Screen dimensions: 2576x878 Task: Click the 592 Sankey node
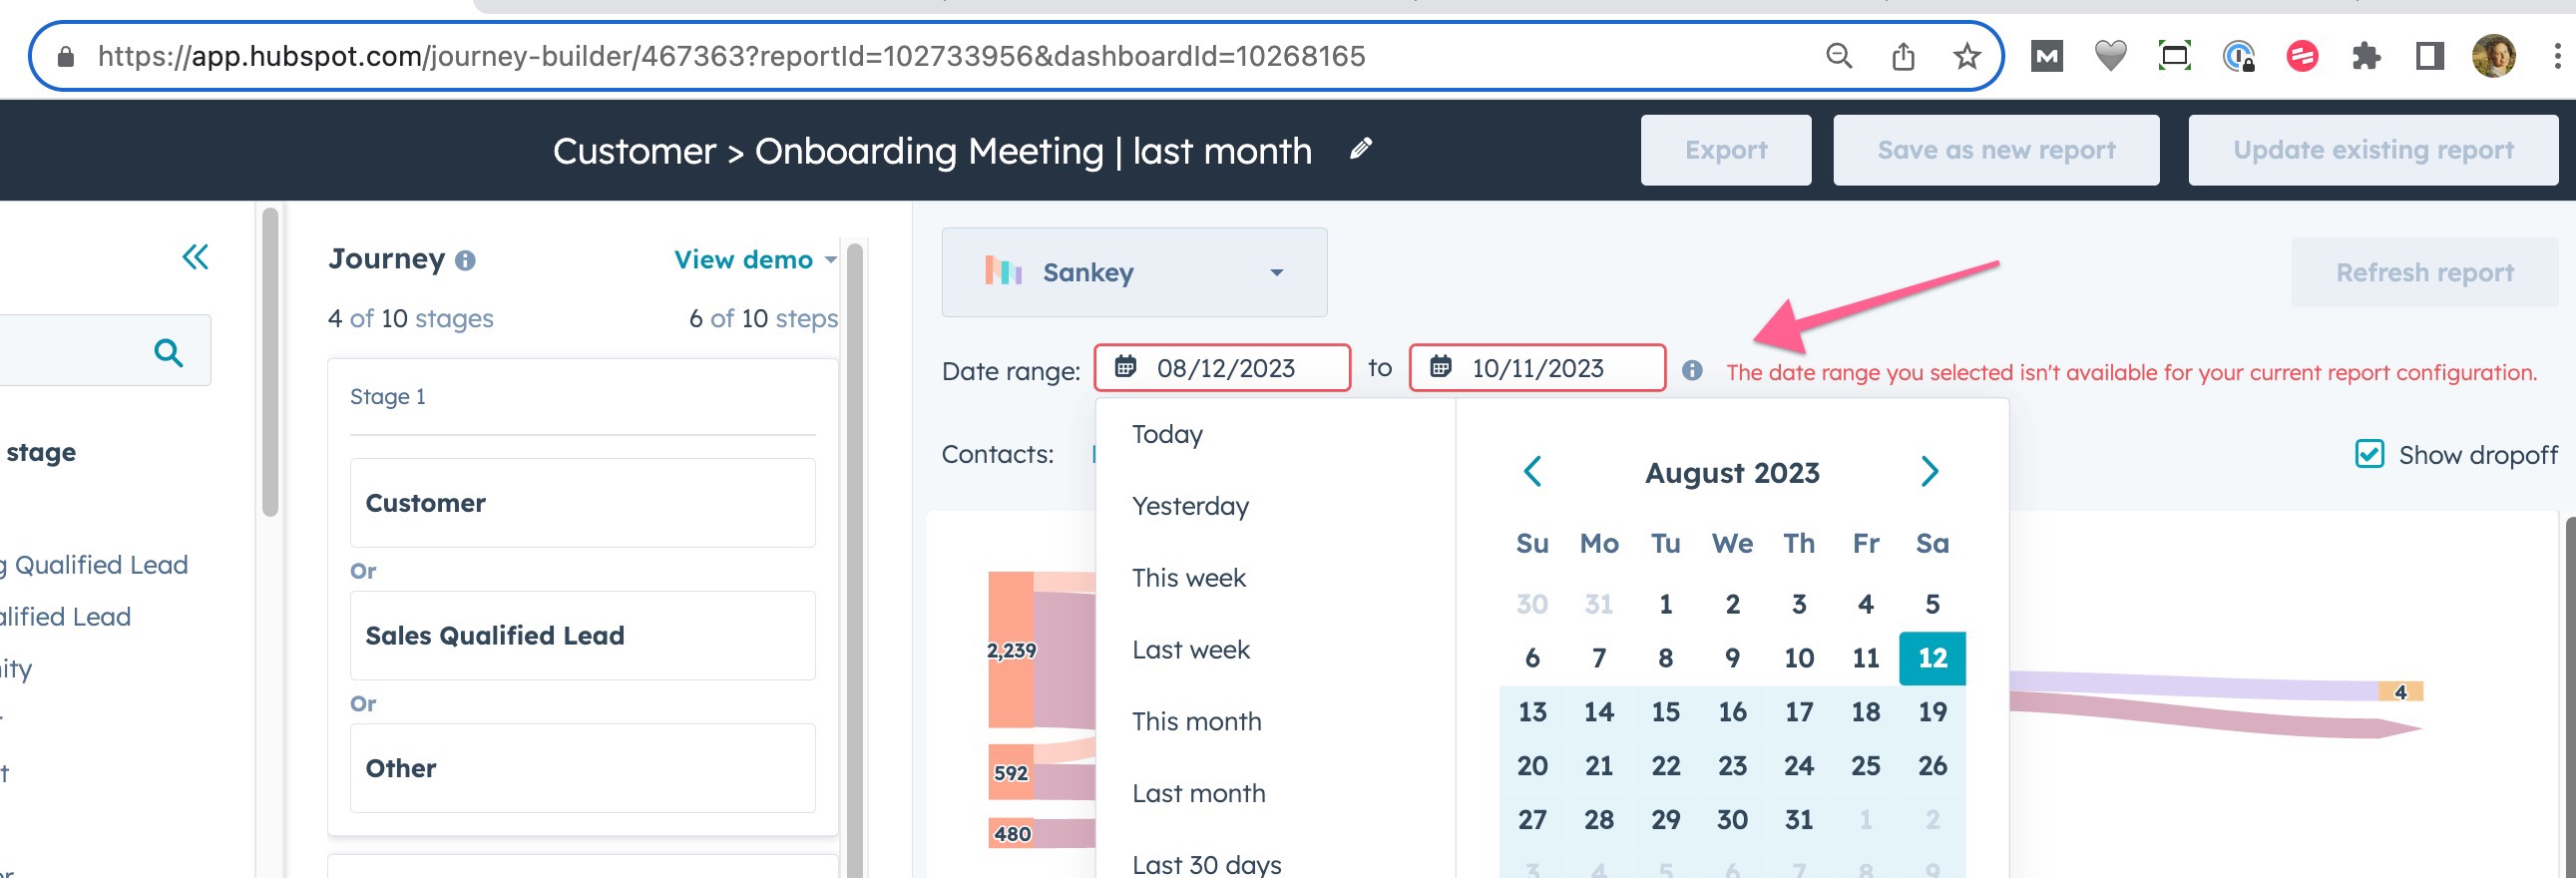tap(1011, 772)
